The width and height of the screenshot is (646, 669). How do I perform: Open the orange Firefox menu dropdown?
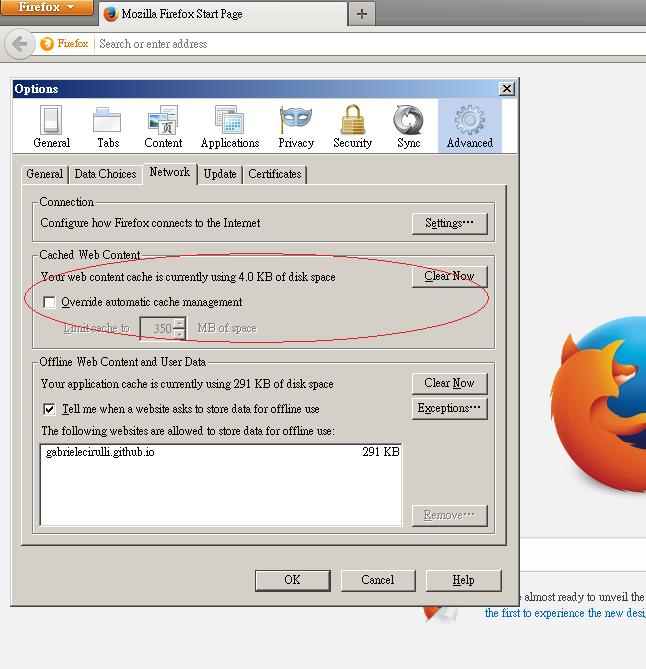click(x=47, y=8)
